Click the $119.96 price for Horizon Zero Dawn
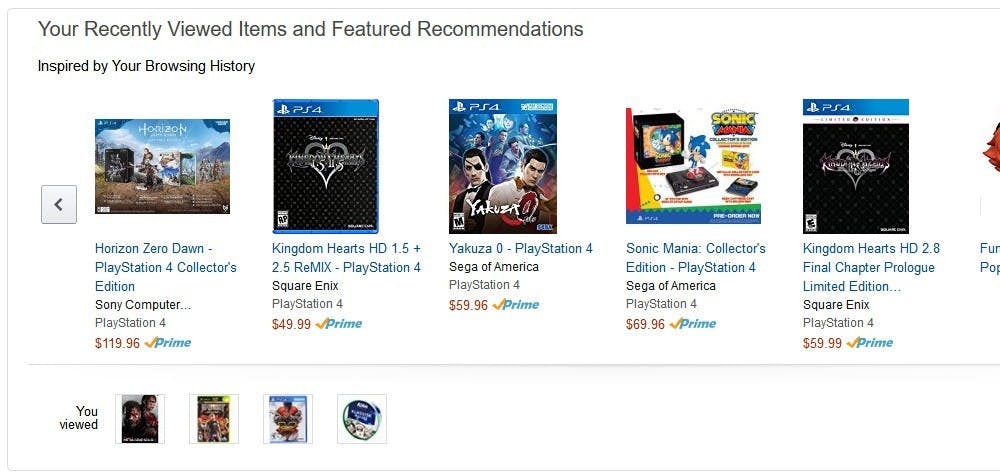This screenshot has width=1000, height=476. click(117, 343)
